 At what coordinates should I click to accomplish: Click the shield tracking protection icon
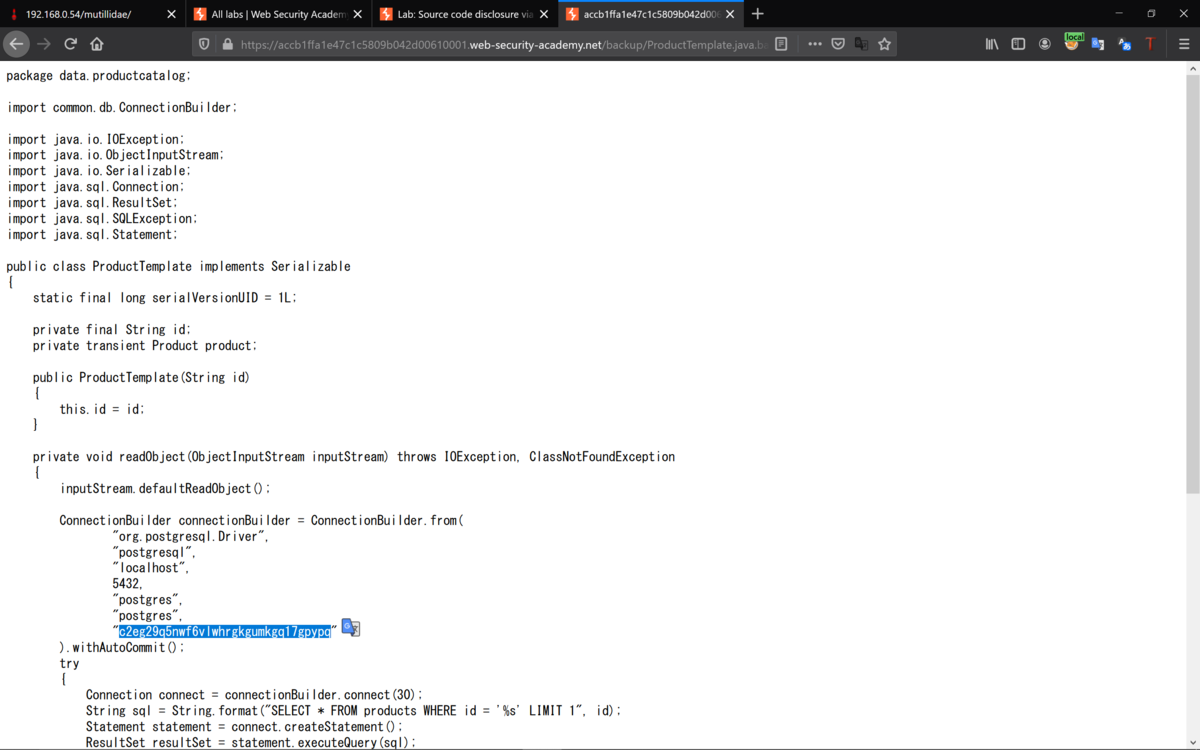pyautogui.click(x=204, y=44)
